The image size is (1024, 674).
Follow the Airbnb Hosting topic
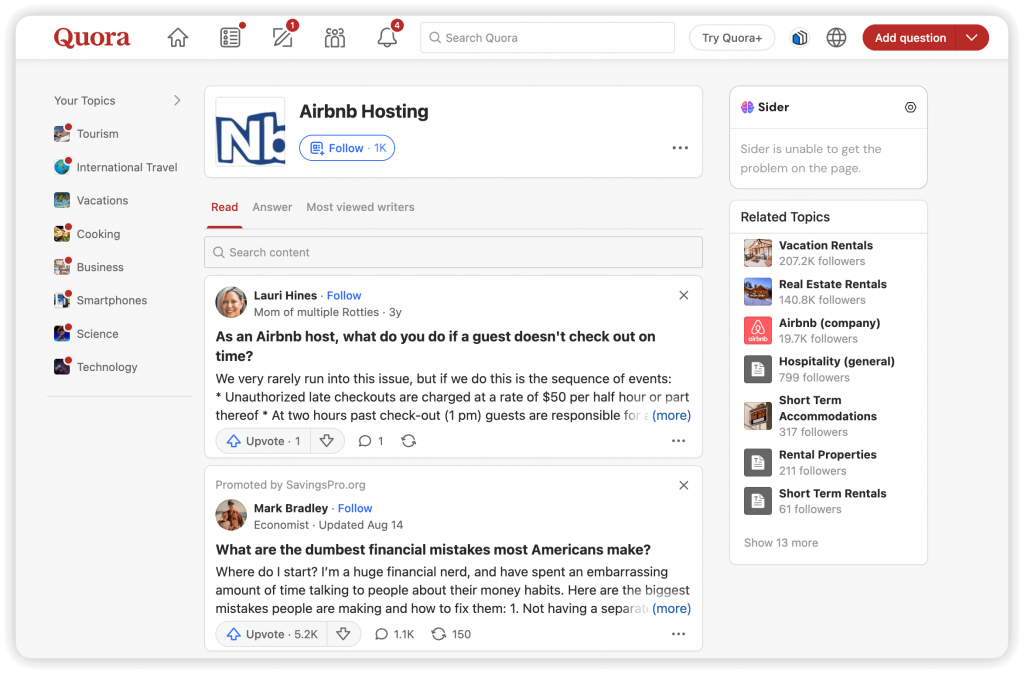pos(347,148)
